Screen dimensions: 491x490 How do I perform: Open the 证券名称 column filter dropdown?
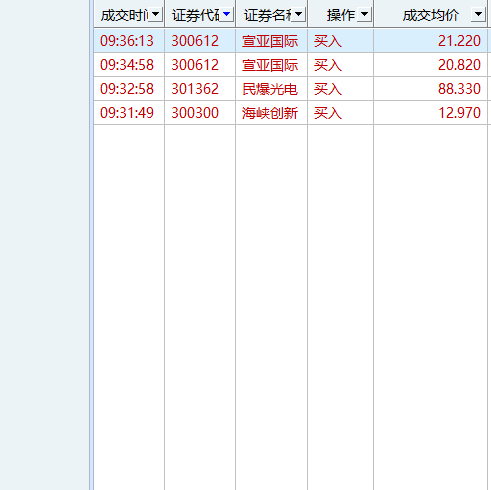(x=298, y=14)
